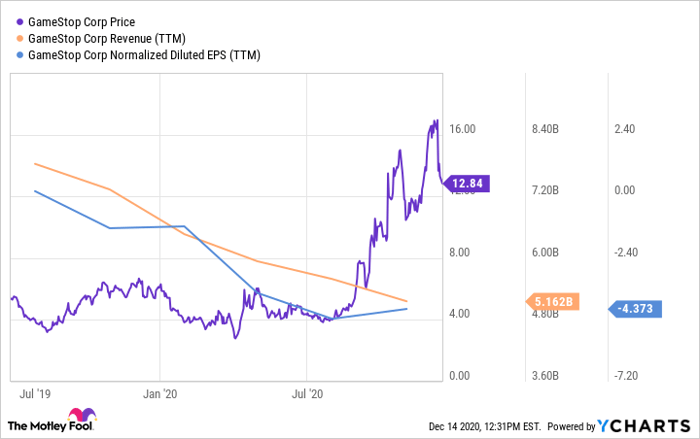This screenshot has width=700, height=439.
Task: Click the 16.00 price axis label
Action: tap(462, 129)
